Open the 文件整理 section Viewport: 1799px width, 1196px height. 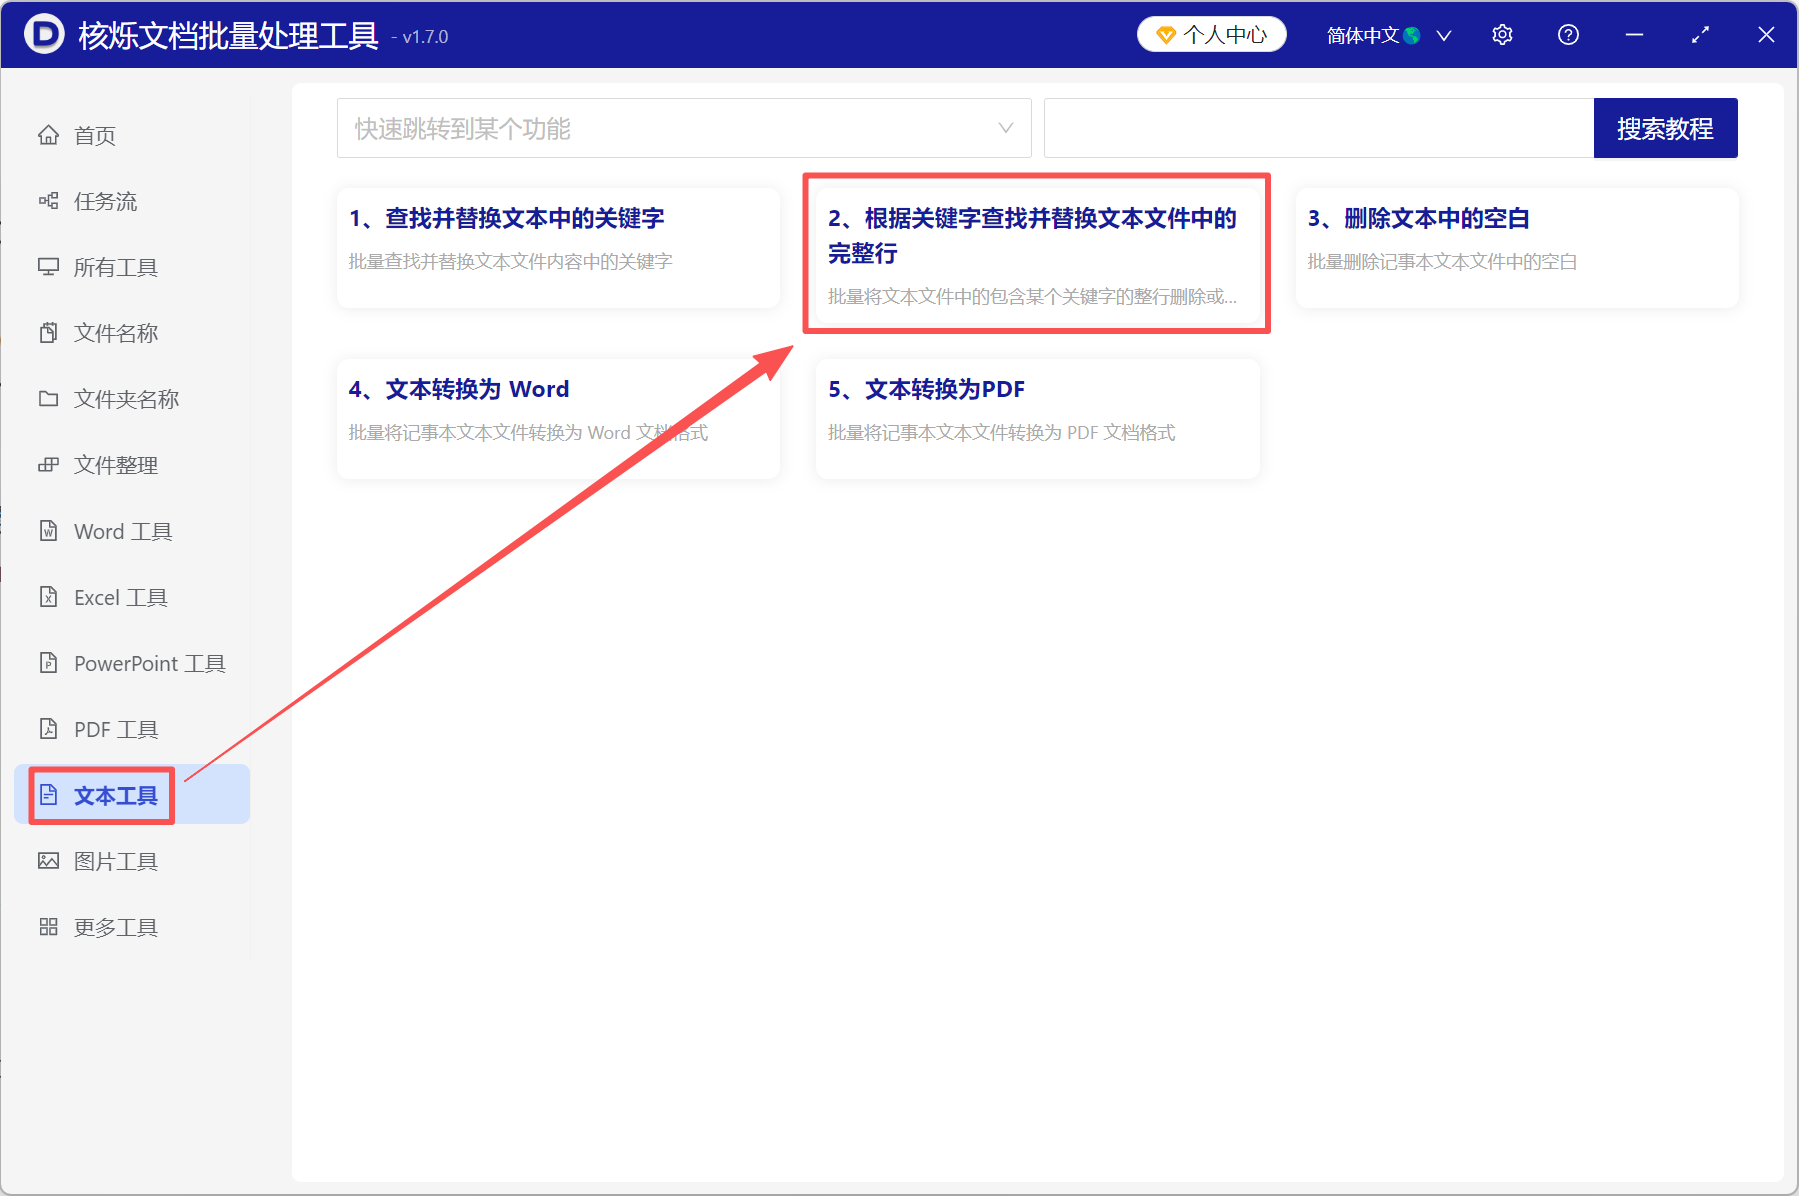coord(115,465)
